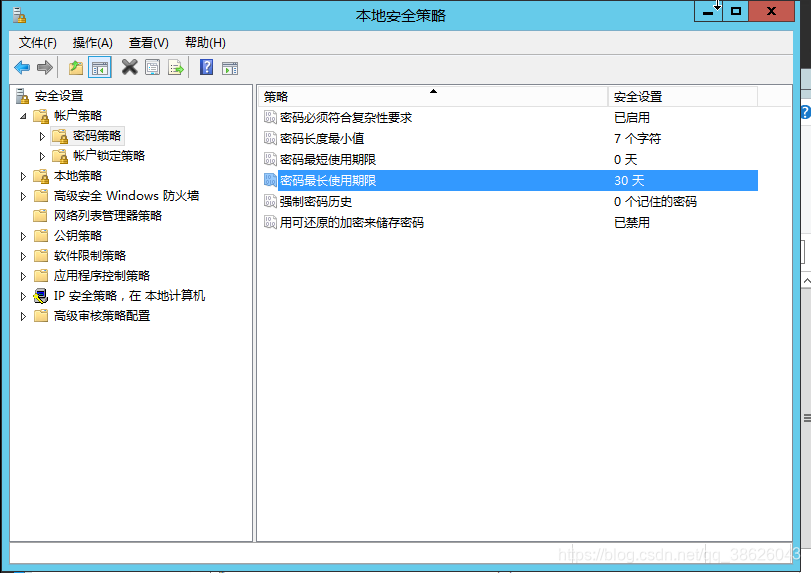
Task: Click the 已禁用 value cell
Action: [632, 223]
